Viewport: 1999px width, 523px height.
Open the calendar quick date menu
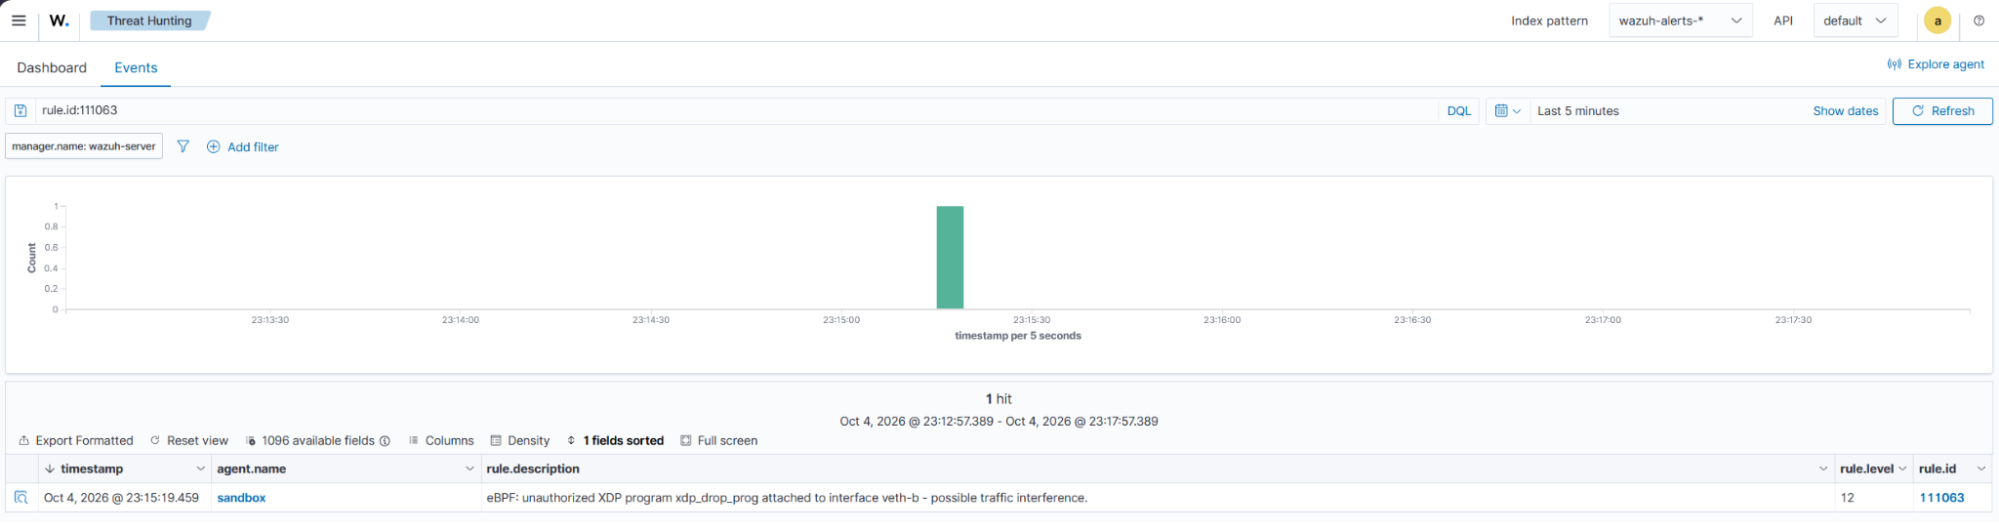[x=1507, y=111]
